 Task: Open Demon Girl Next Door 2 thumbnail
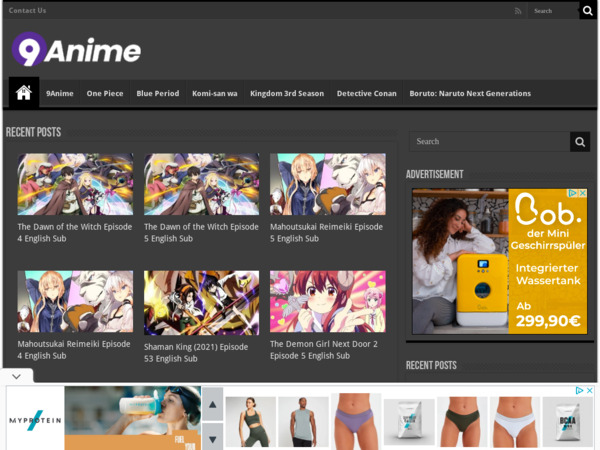328,302
